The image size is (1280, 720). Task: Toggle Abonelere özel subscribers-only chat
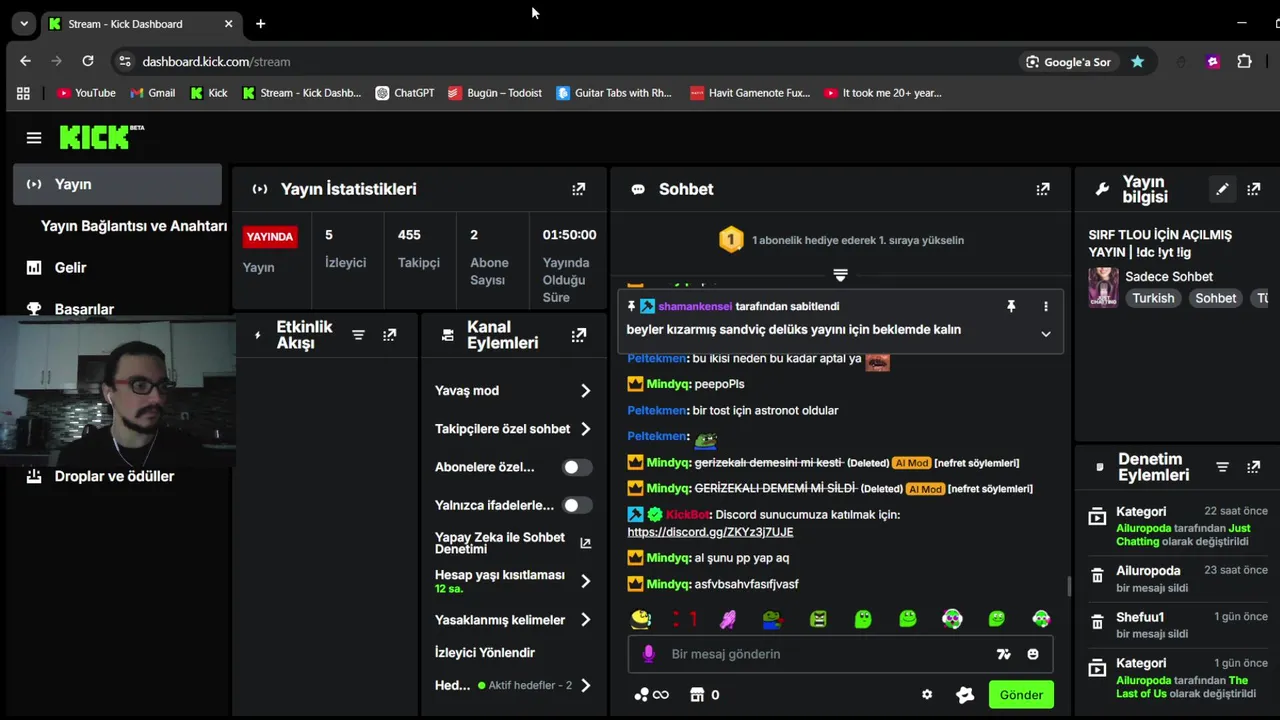click(577, 467)
